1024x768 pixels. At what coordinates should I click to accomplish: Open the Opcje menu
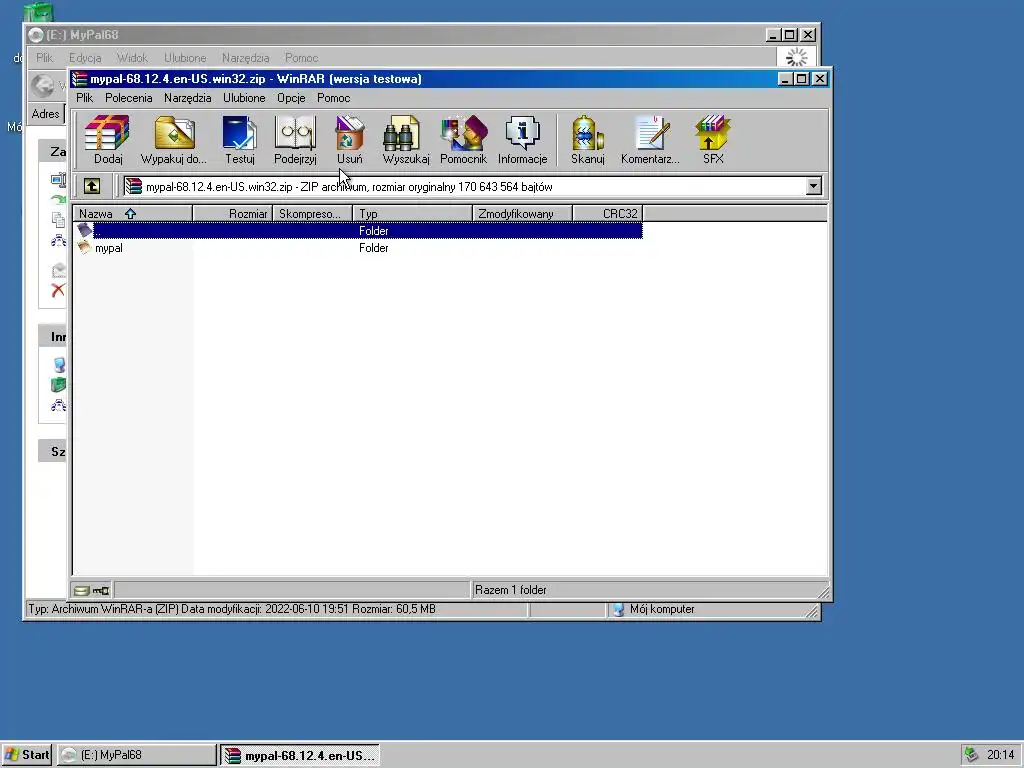[x=291, y=98]
